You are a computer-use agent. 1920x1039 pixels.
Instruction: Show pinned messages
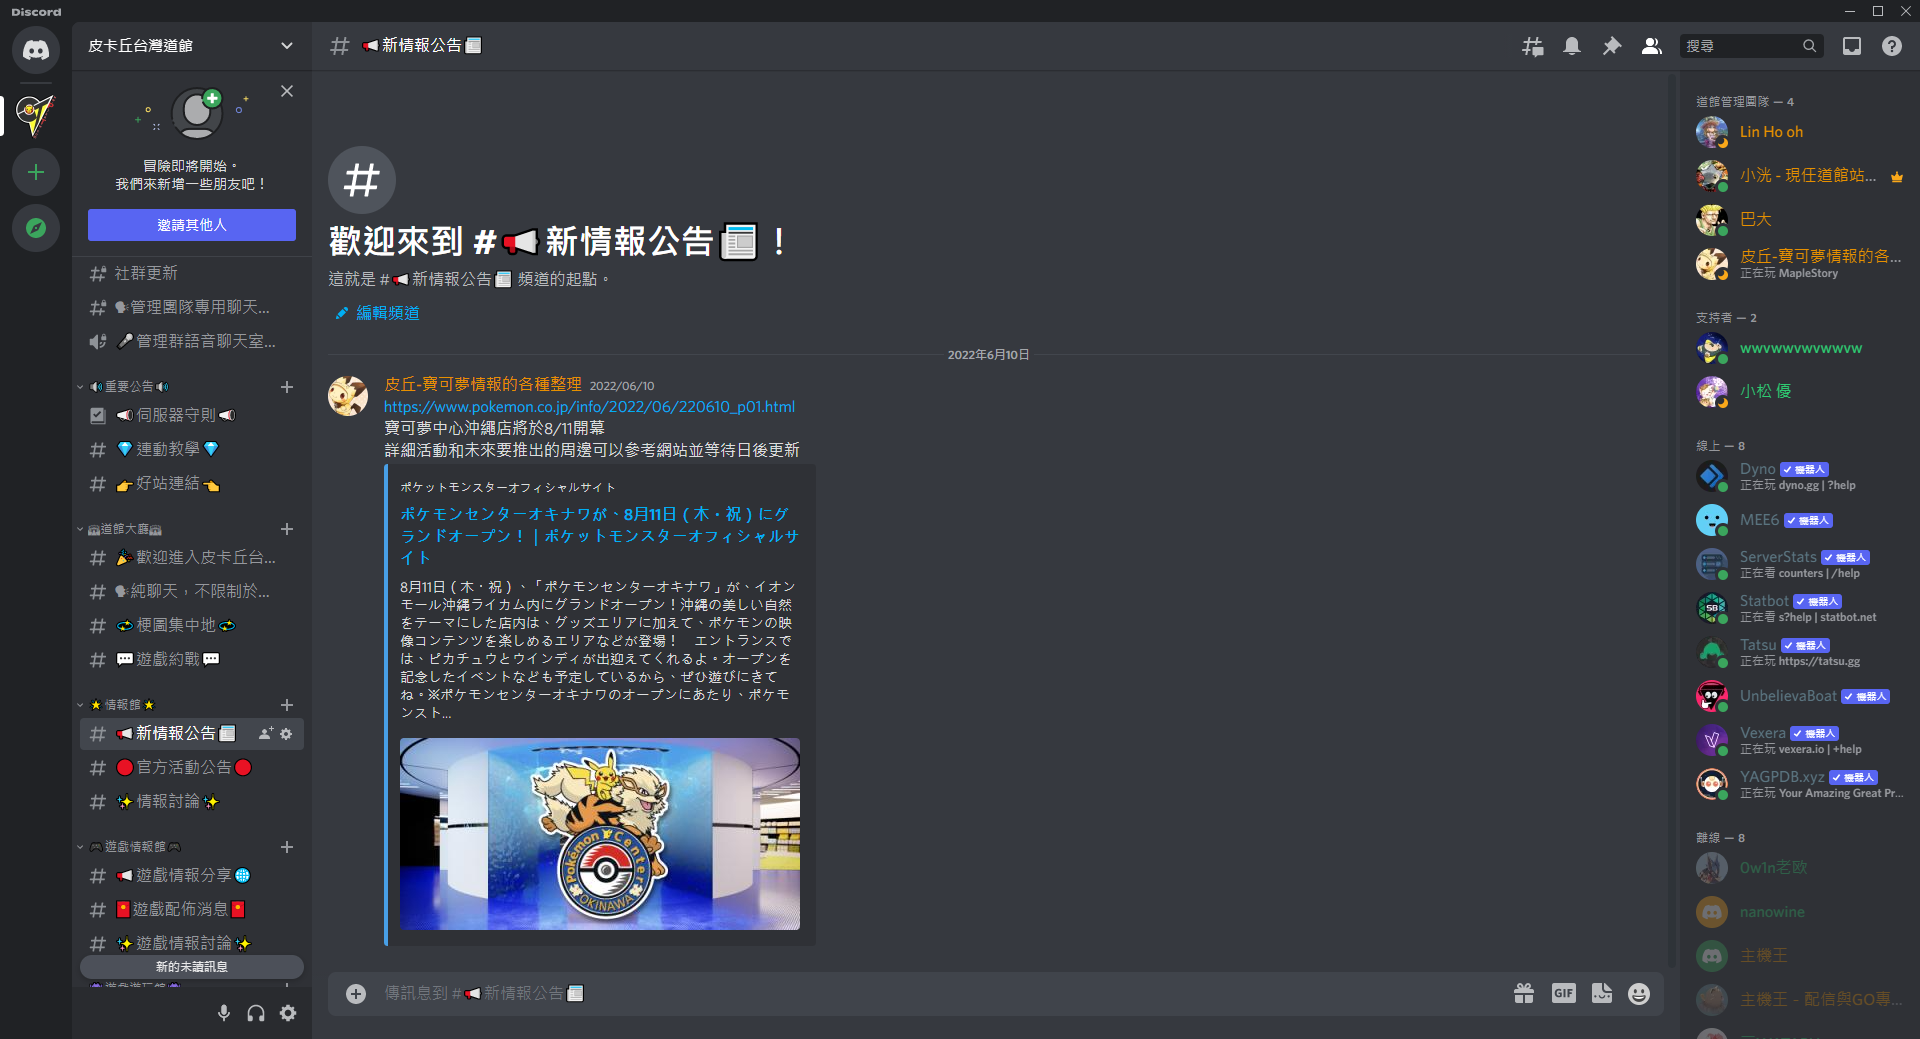pyautogui.click(x=1612, y=46)
